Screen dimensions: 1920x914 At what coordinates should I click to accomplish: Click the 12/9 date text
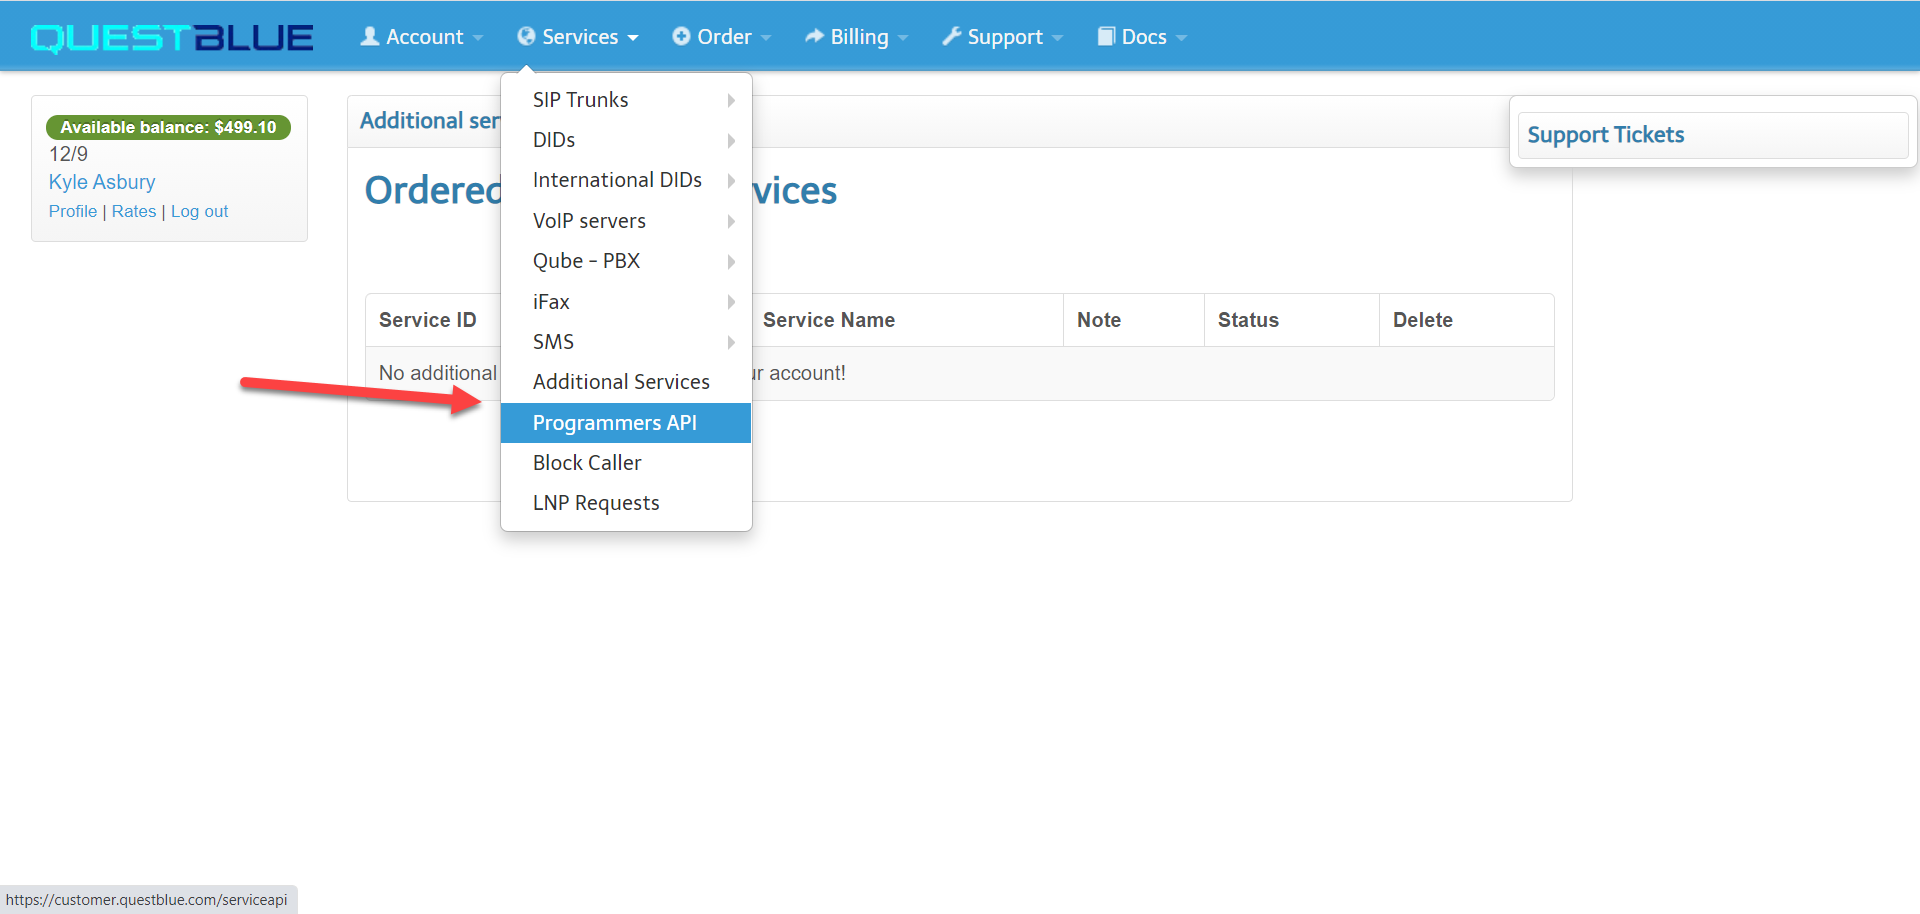tap(68, 154)
